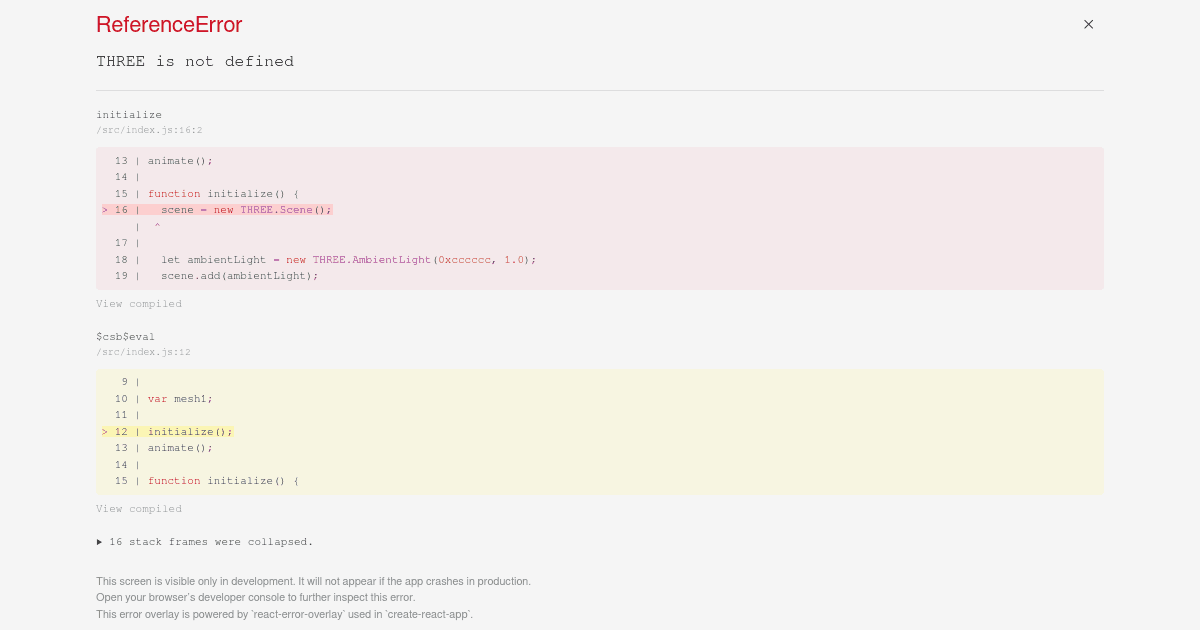
Task: Click the disclosure triangle before collapsed frames text
Action: 100,541
